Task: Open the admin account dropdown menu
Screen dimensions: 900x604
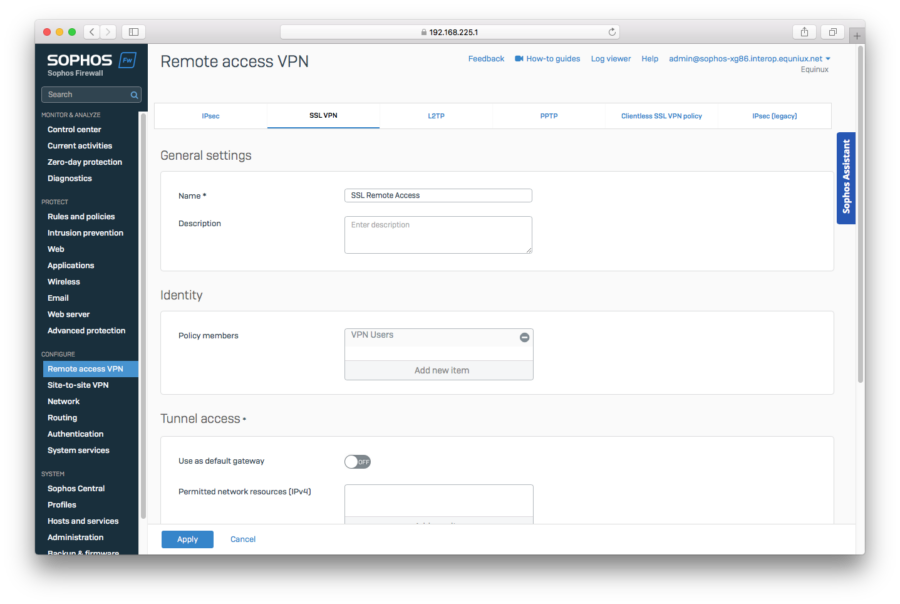Action: click(827, 59)
